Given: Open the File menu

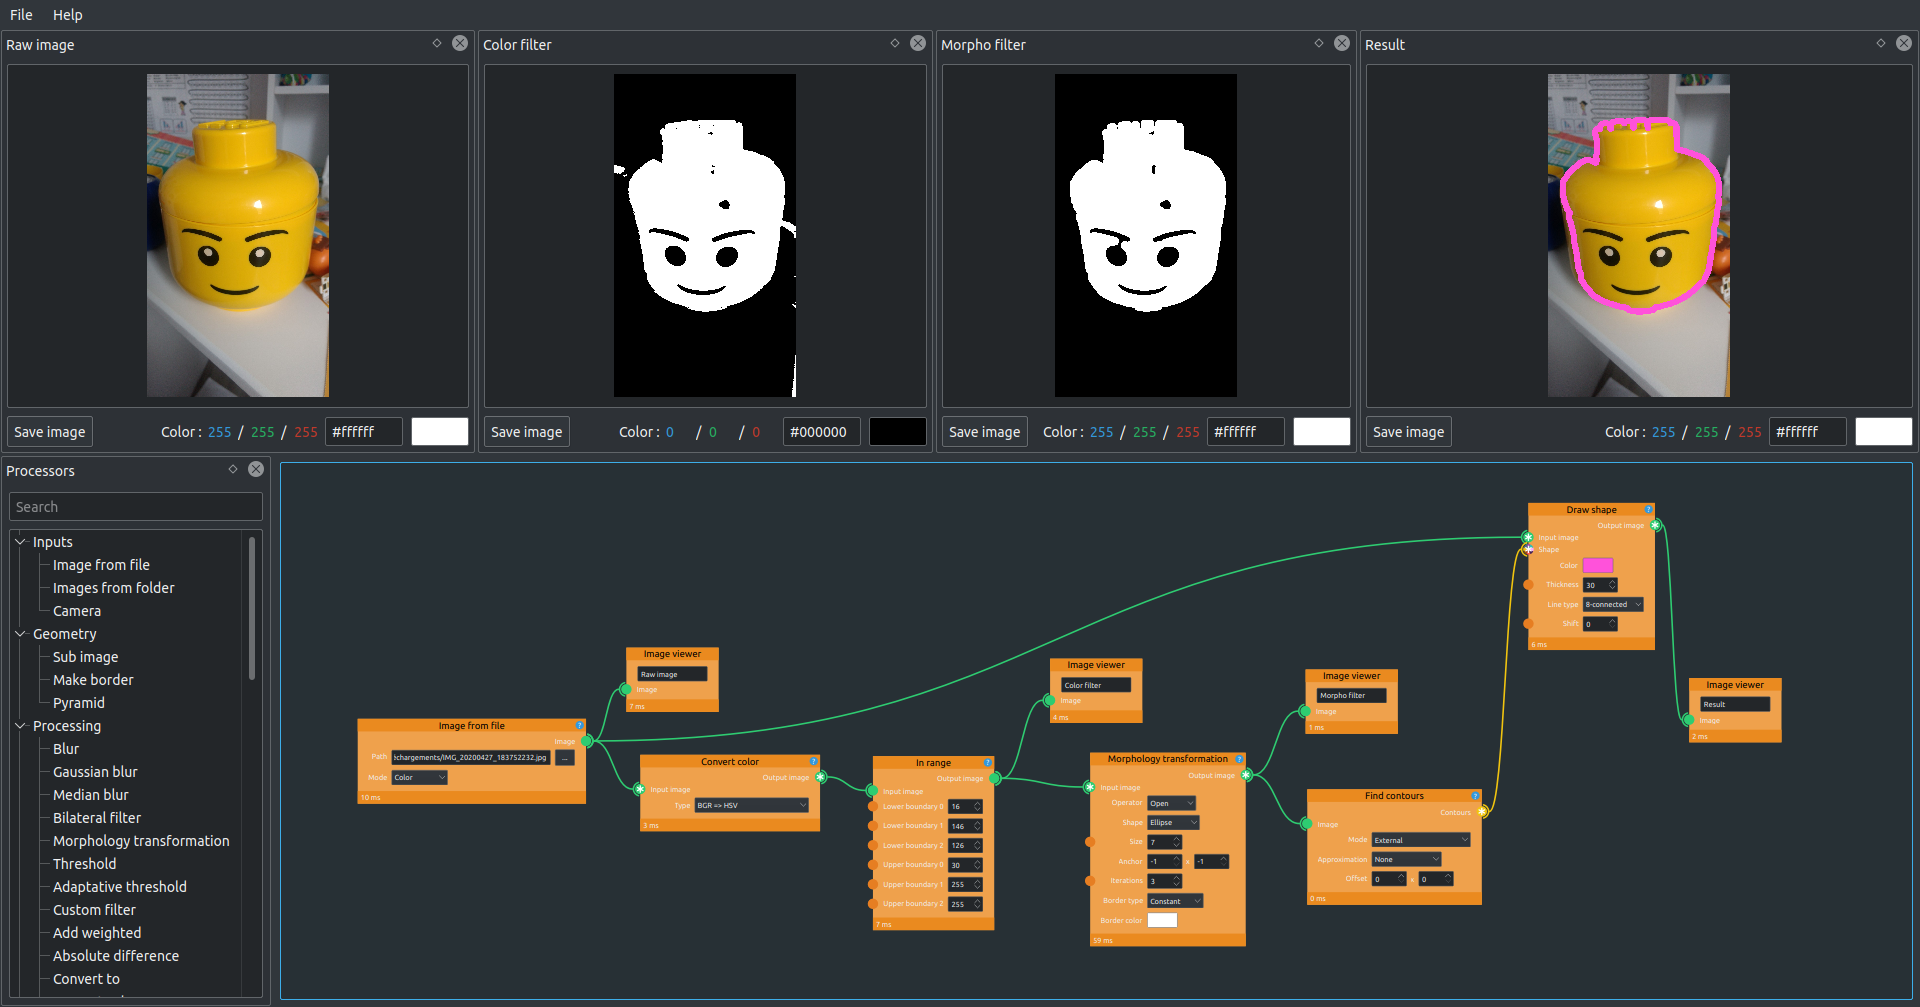Looking at the screenshot, I should click(21, 15).
